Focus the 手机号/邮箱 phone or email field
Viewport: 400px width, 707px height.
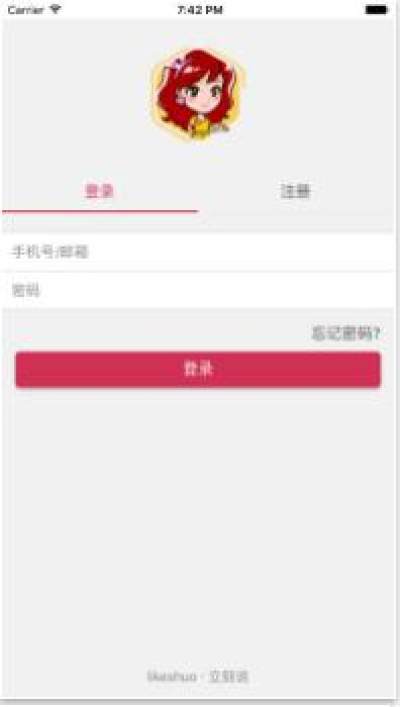[x=198, y=252]
